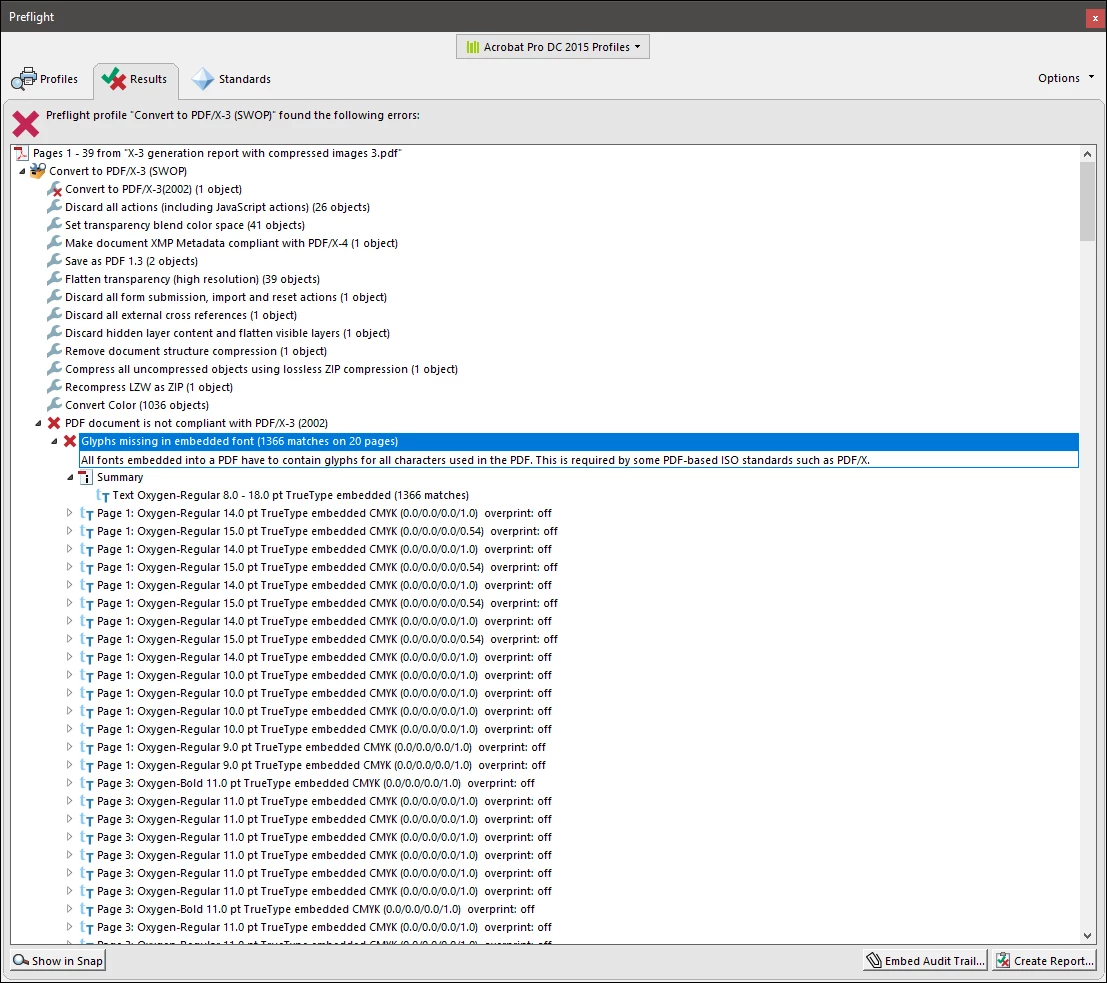Select the Glyphs missing in embedded font row

578,441
